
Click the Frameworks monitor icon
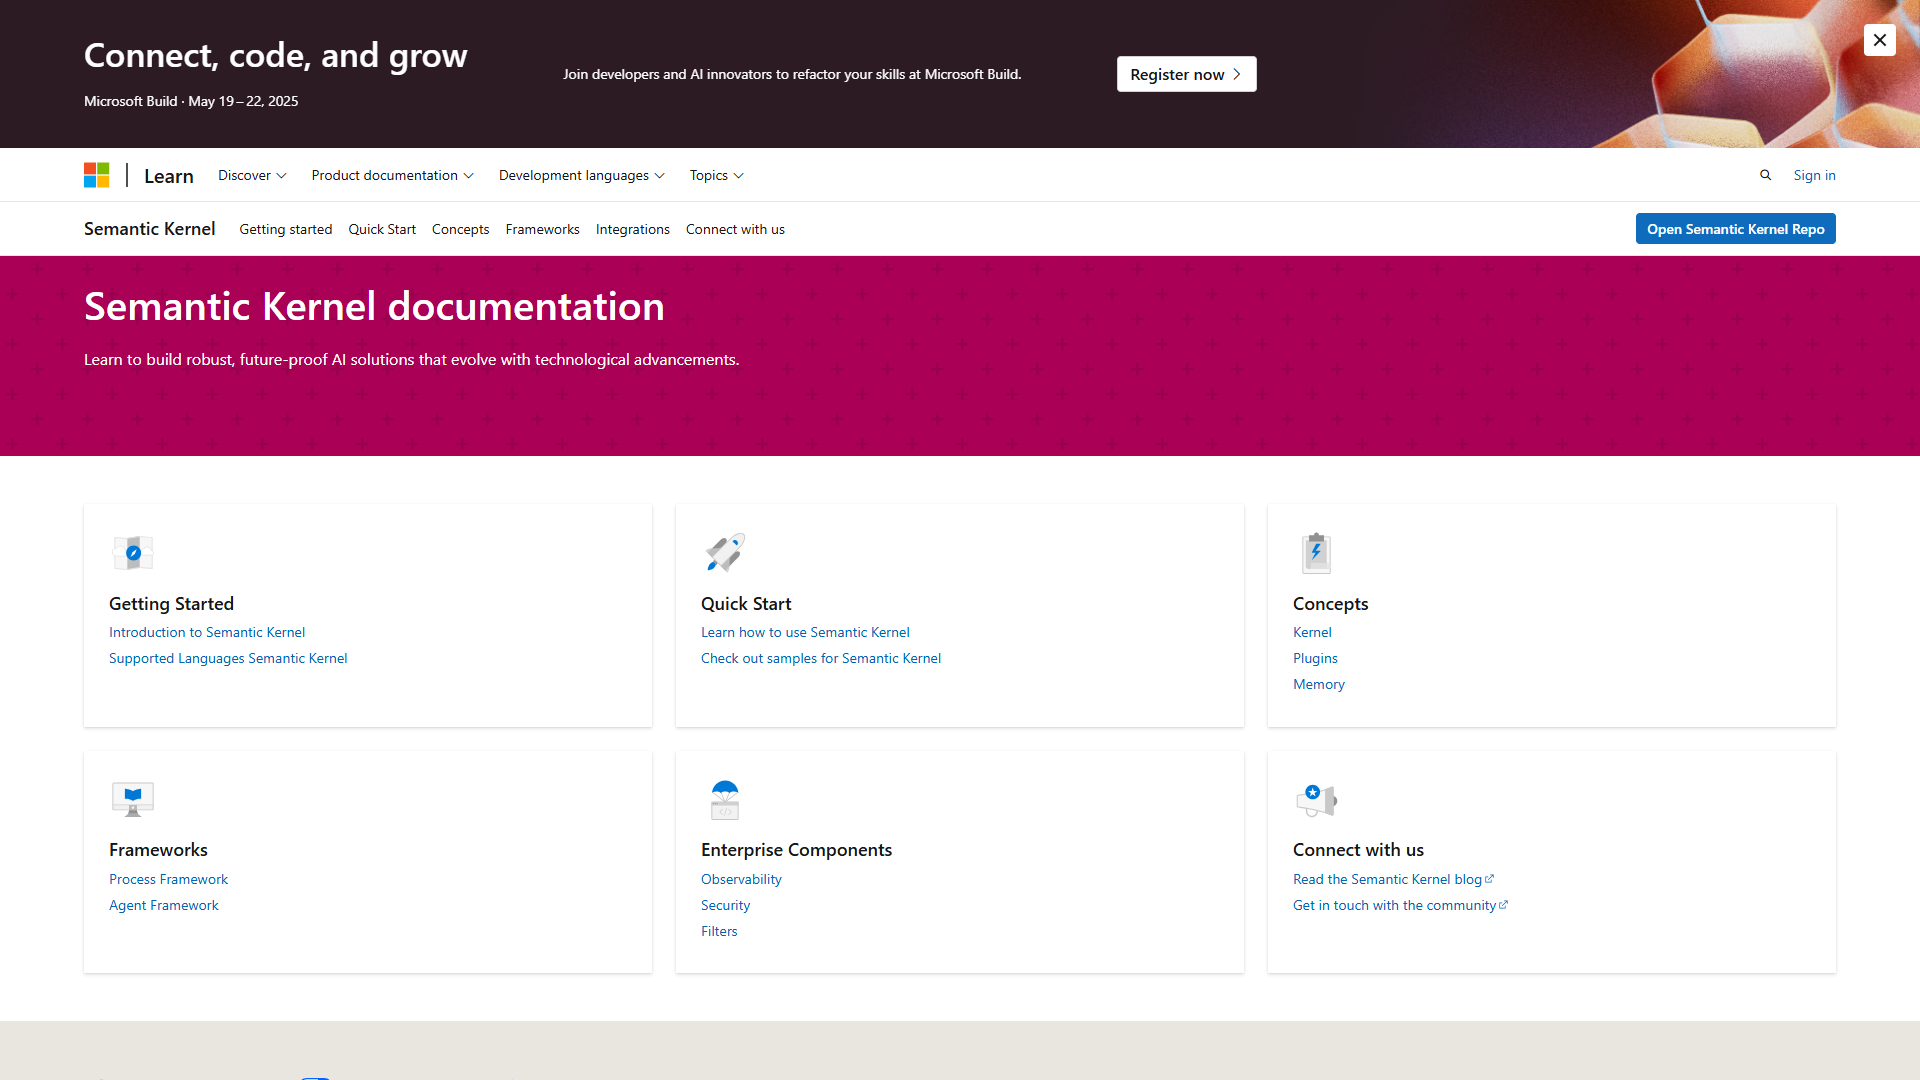coord(133,799)
